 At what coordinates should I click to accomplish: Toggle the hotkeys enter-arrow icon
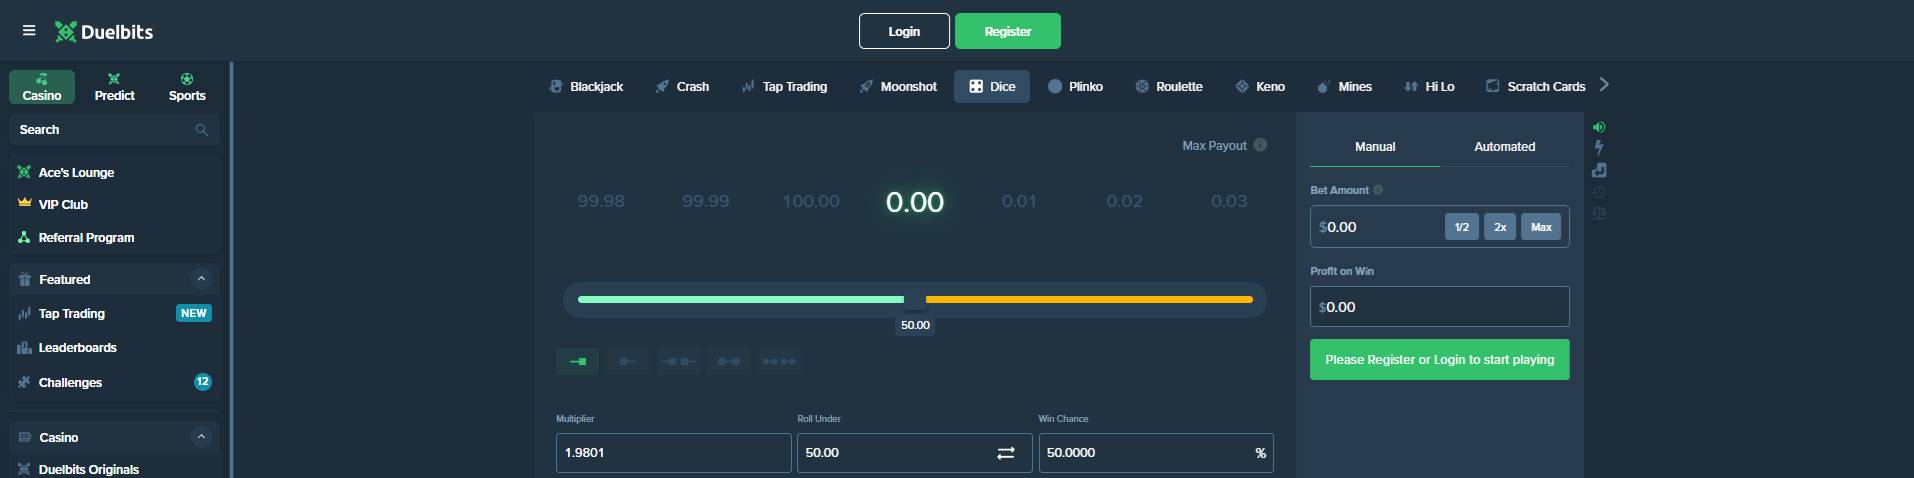tap(1599, 170)
